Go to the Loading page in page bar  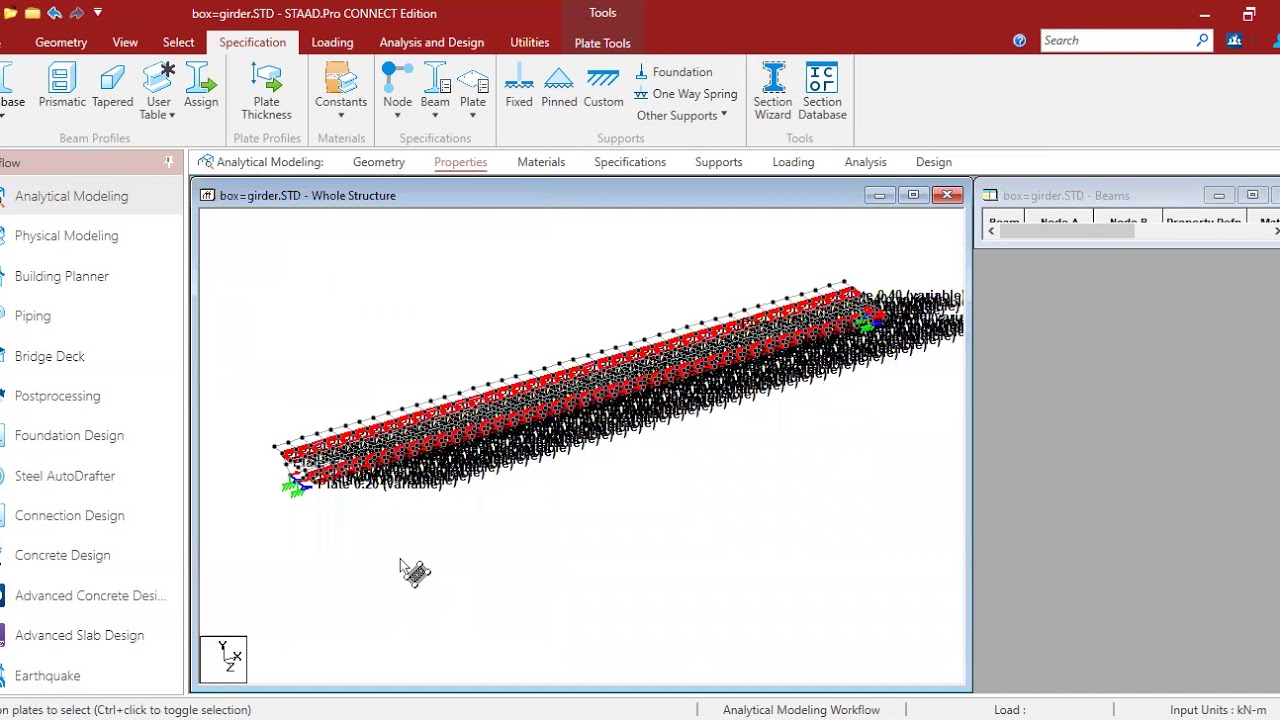click(x=793, y=162)
